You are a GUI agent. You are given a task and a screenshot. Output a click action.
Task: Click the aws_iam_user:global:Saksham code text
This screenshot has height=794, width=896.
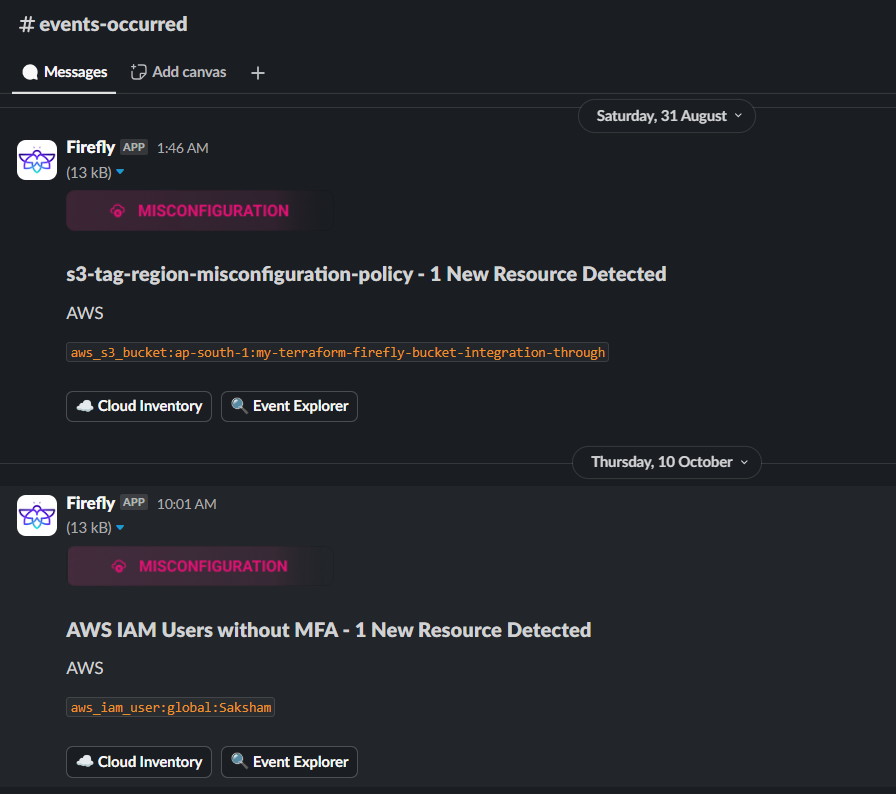tap(170, 707)
